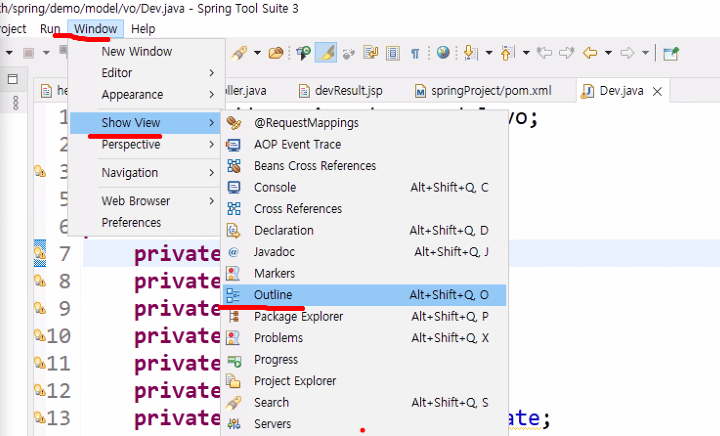Click the Open Task folder icon
This screenshot has height=436, width=720.
[x=276, y=53]
